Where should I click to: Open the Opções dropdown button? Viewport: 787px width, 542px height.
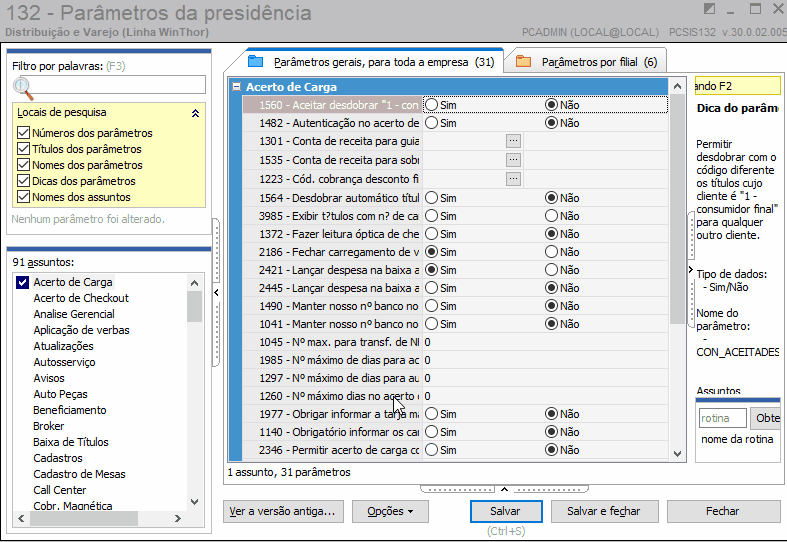pos(390,511)
